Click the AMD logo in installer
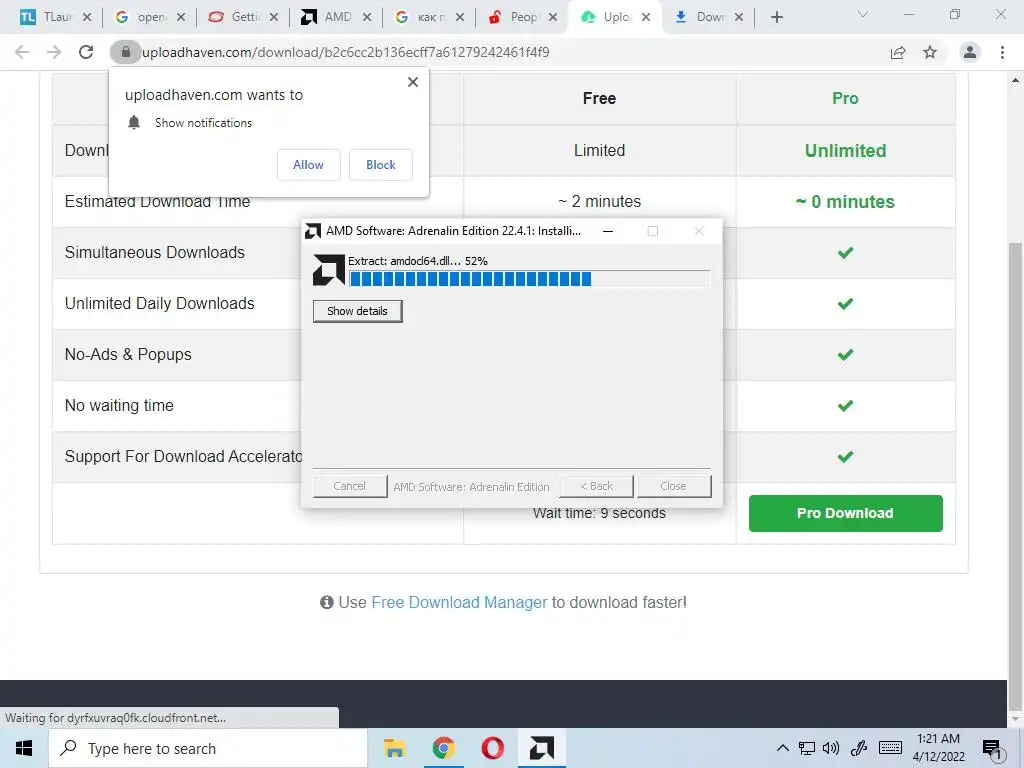Screen dimensions: 1024x768 (x=328, y=270)
